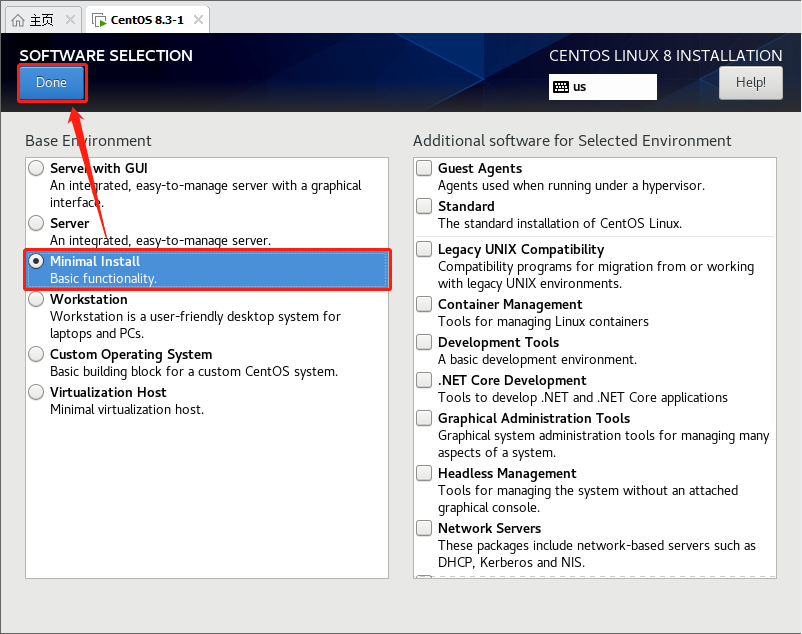
Task: Click the keyboard icon beside us
Action: 561,87
